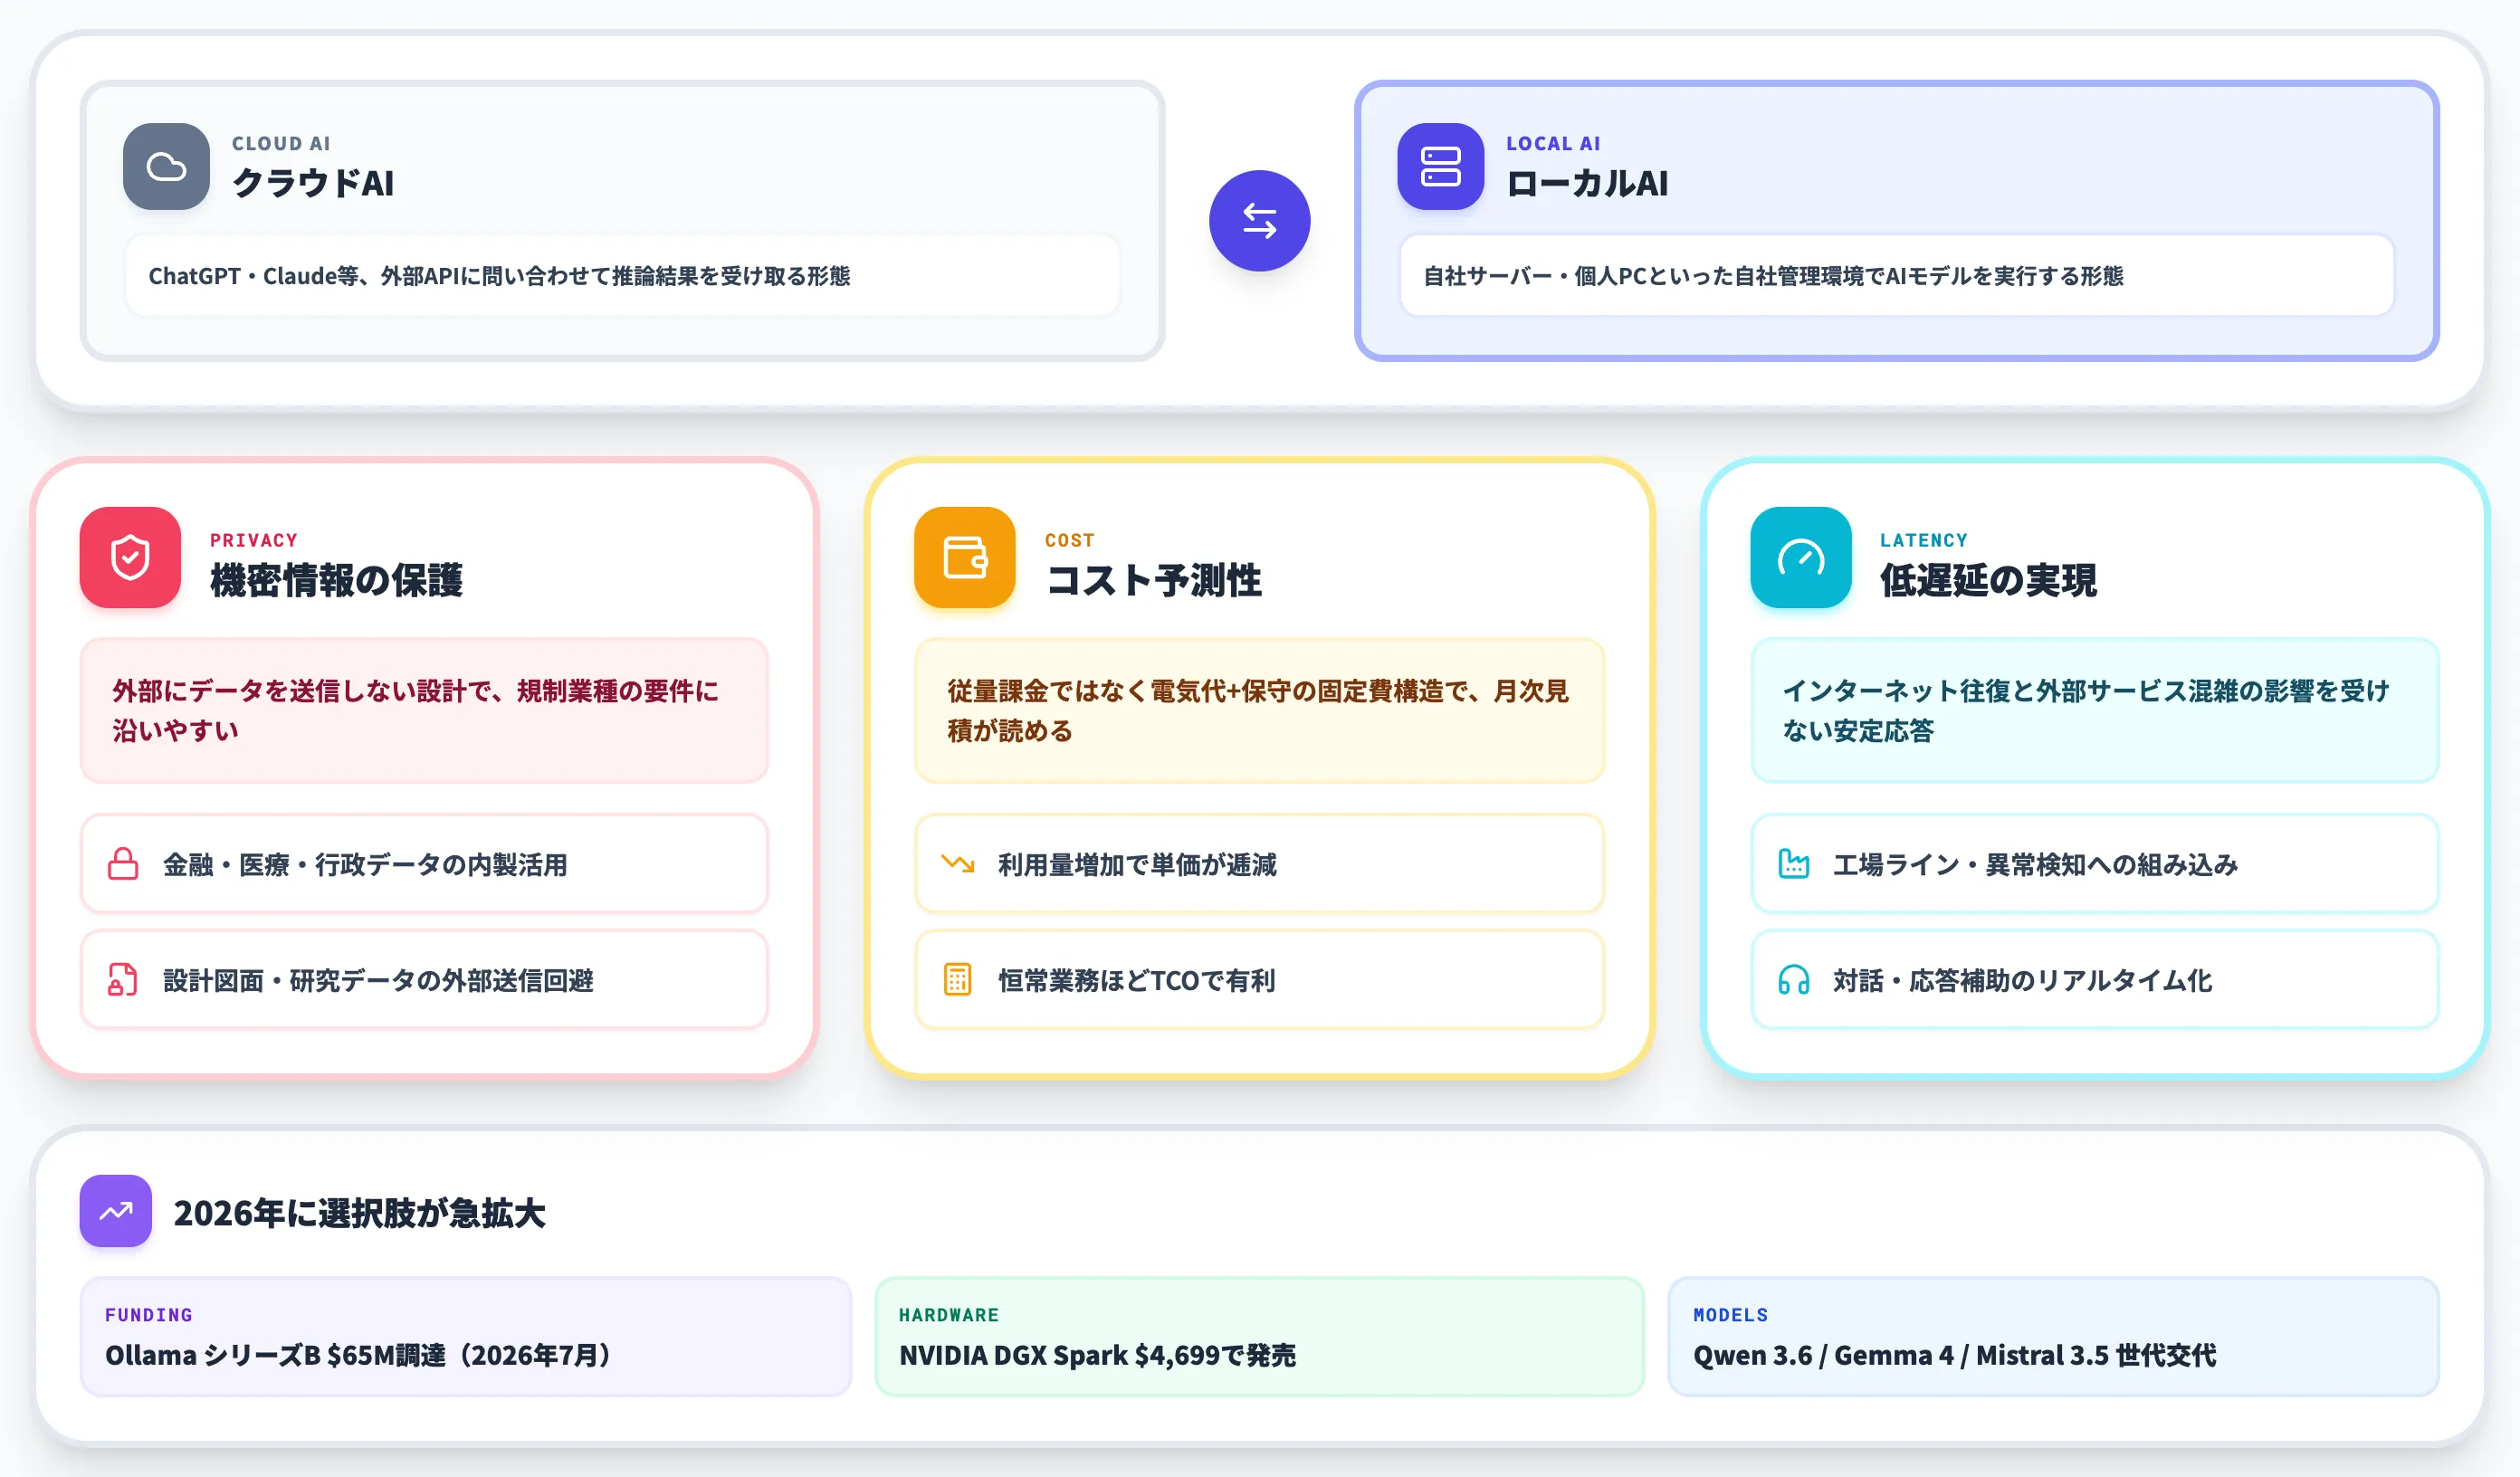Image resolution: width=2520 pixels, height=1477 pixels.
Task: Click the COST label
Action: tap(1070, 540)
